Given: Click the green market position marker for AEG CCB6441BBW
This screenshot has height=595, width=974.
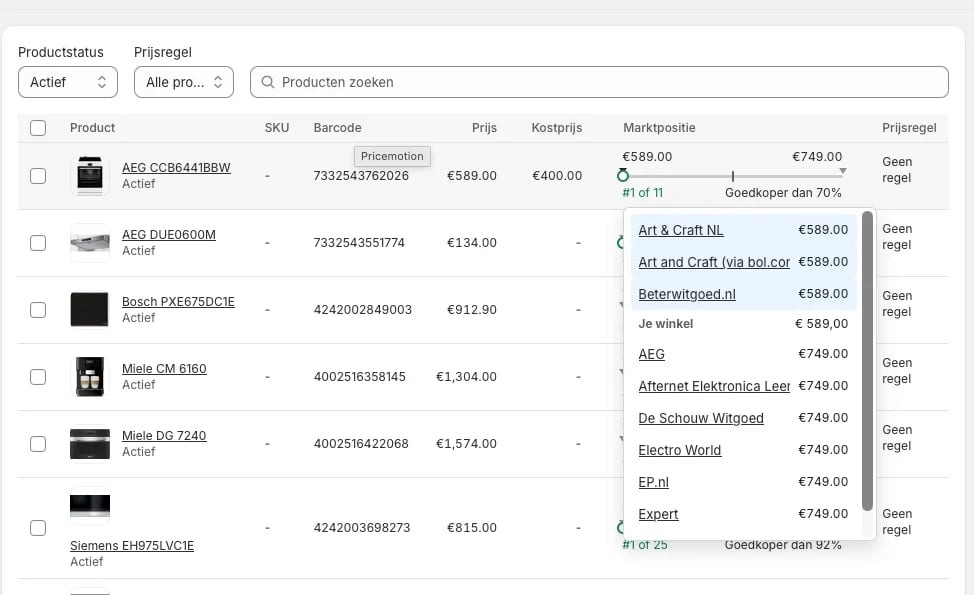Looking at the screenshot, I should 623,175.
